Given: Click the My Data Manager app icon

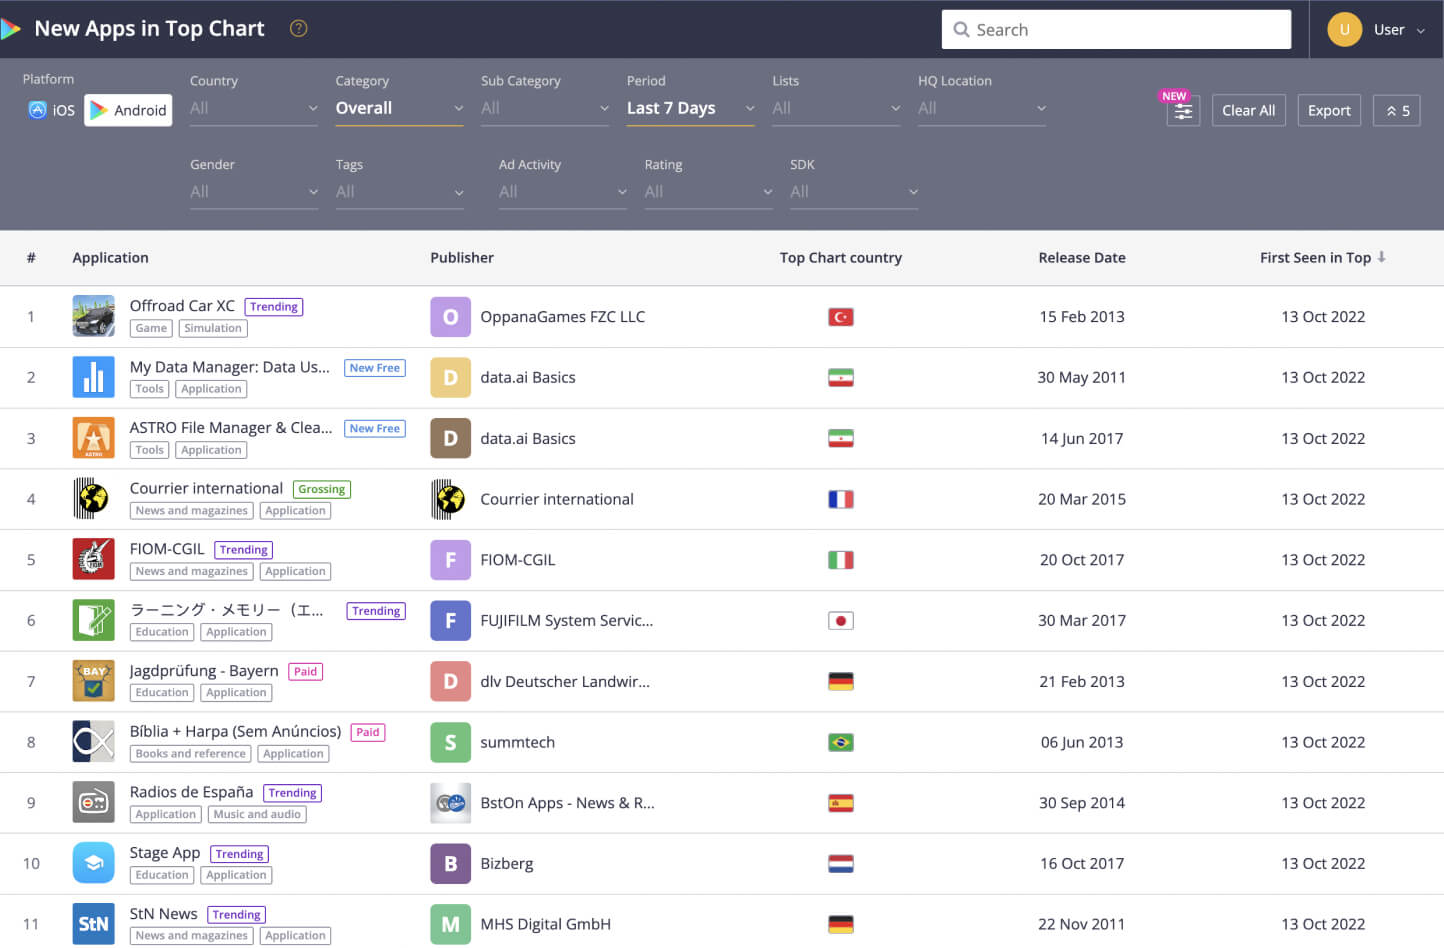Looking at the screenshot, I should pyautogui.click(x=93, y=377).
